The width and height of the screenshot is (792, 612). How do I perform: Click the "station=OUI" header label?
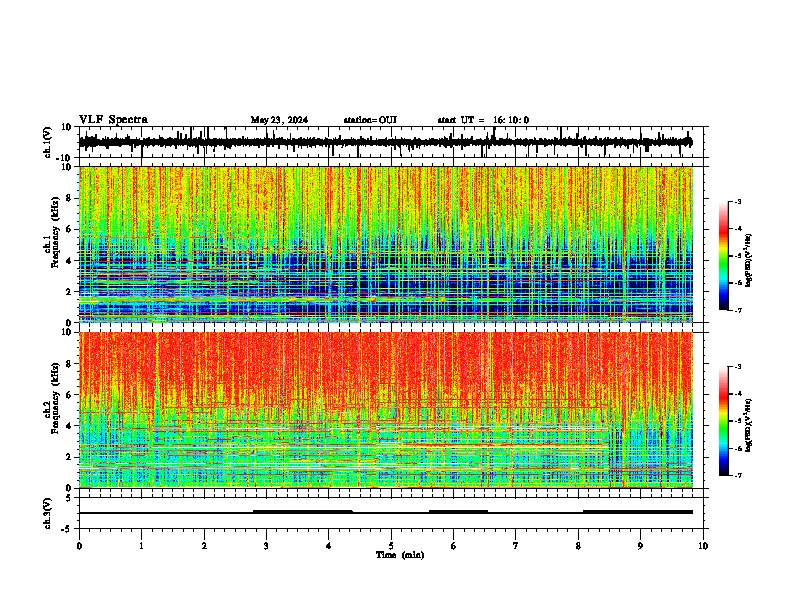pos(370,120)
